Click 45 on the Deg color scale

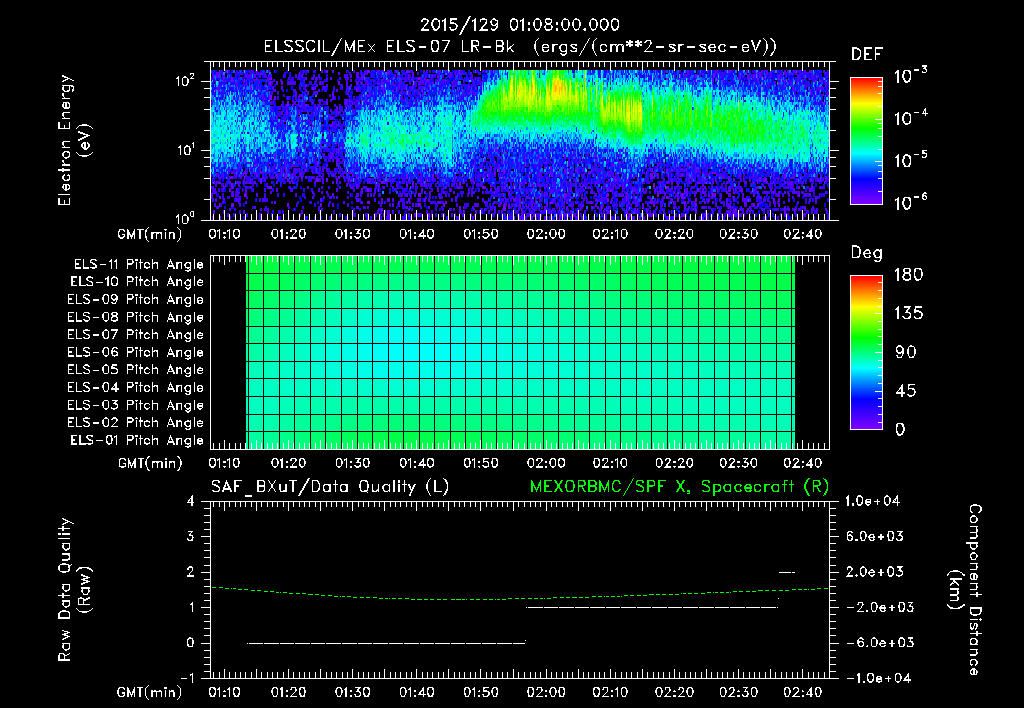tap(906, 391)
